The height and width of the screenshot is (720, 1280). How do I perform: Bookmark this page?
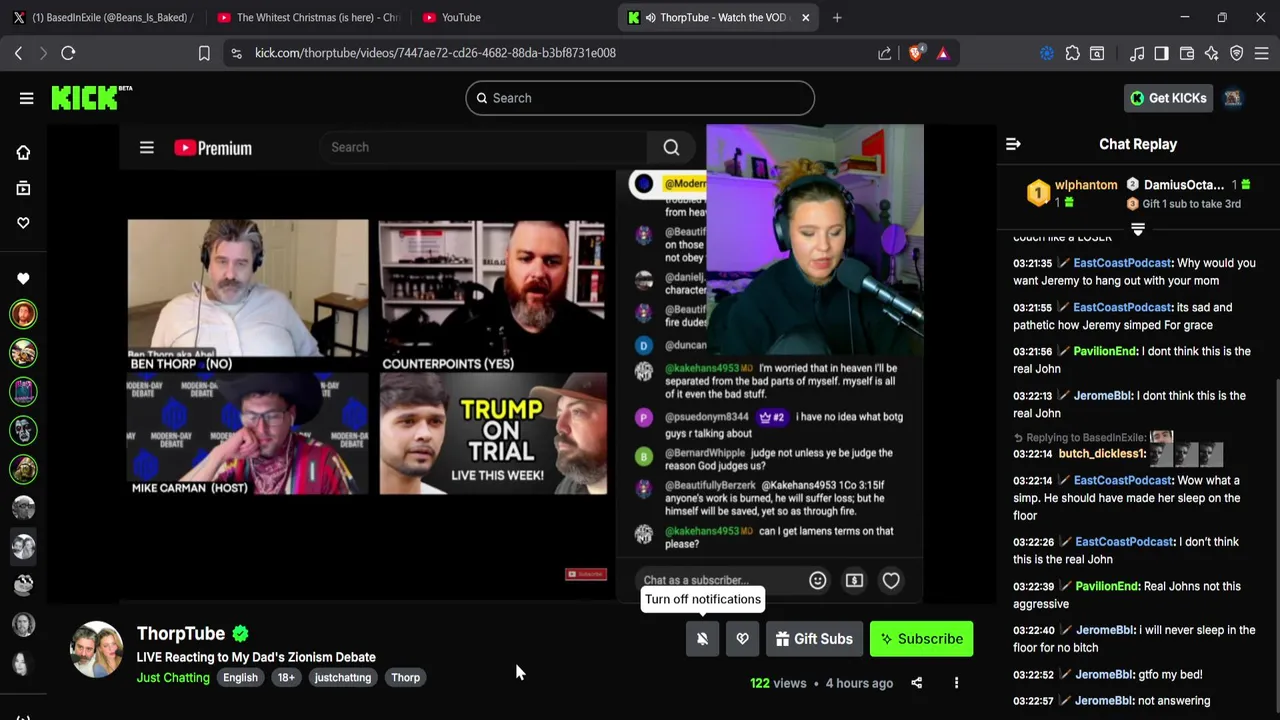tap(204, 53)
